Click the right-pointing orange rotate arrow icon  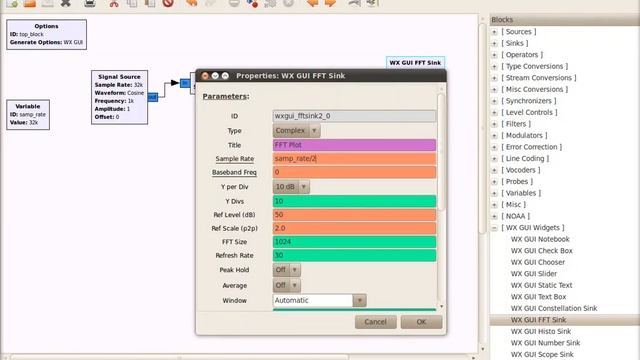coord(330,3)
